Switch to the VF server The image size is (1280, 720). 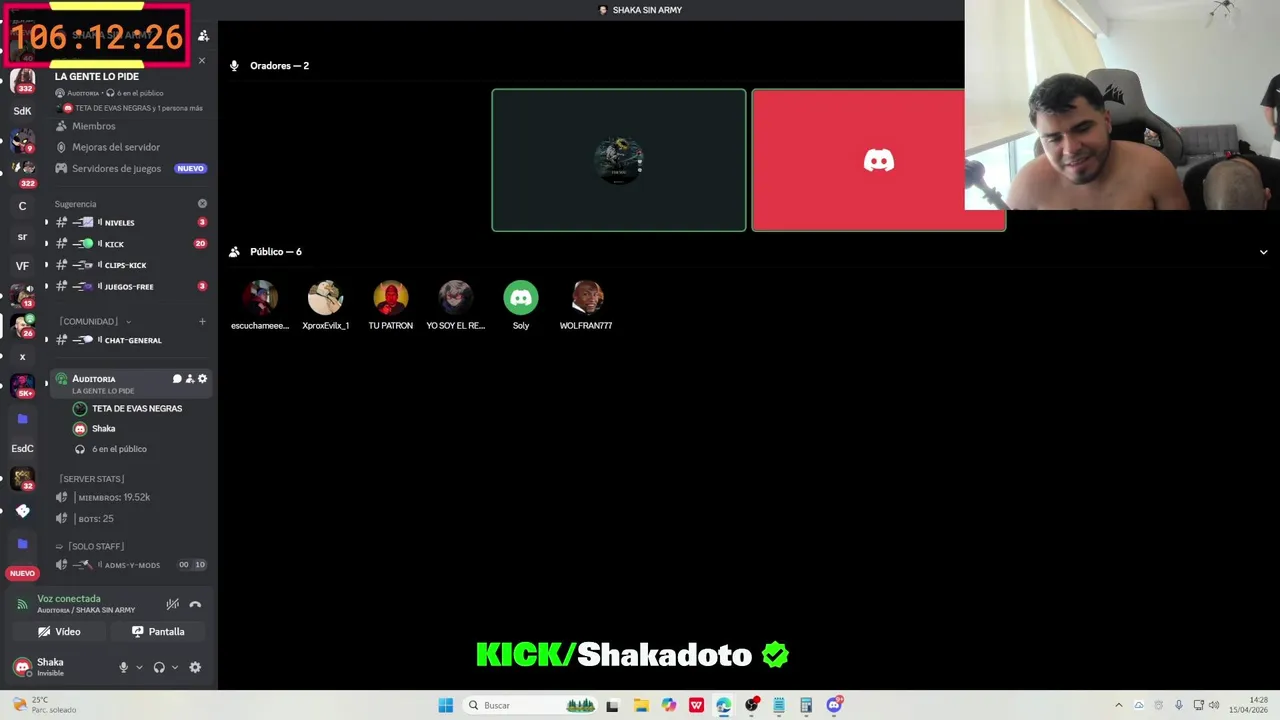pos(22,266)
